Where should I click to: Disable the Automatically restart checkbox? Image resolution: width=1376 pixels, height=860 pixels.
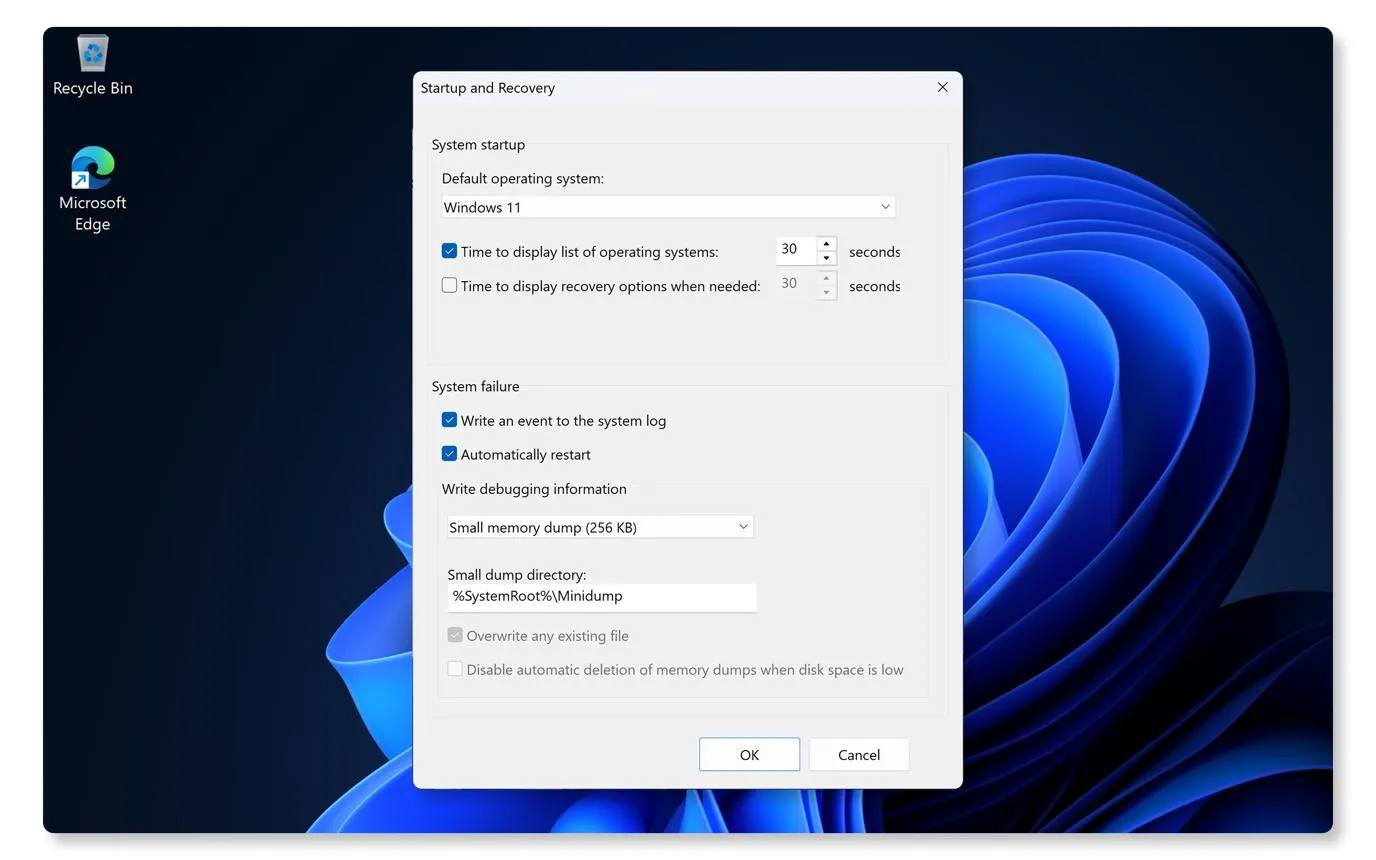[x=449, y=454]
